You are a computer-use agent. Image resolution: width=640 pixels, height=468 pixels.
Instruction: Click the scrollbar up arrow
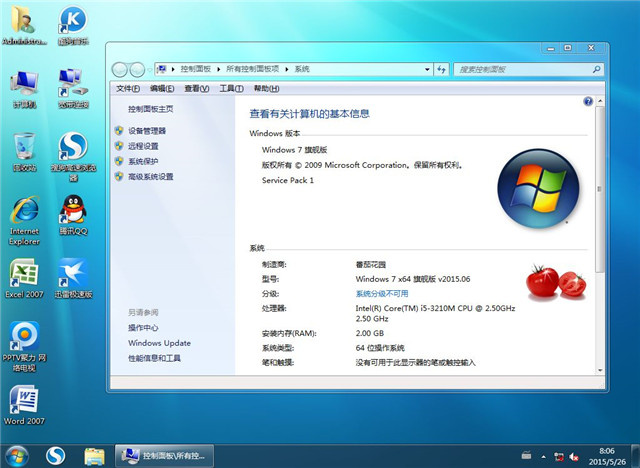point(600,100)
